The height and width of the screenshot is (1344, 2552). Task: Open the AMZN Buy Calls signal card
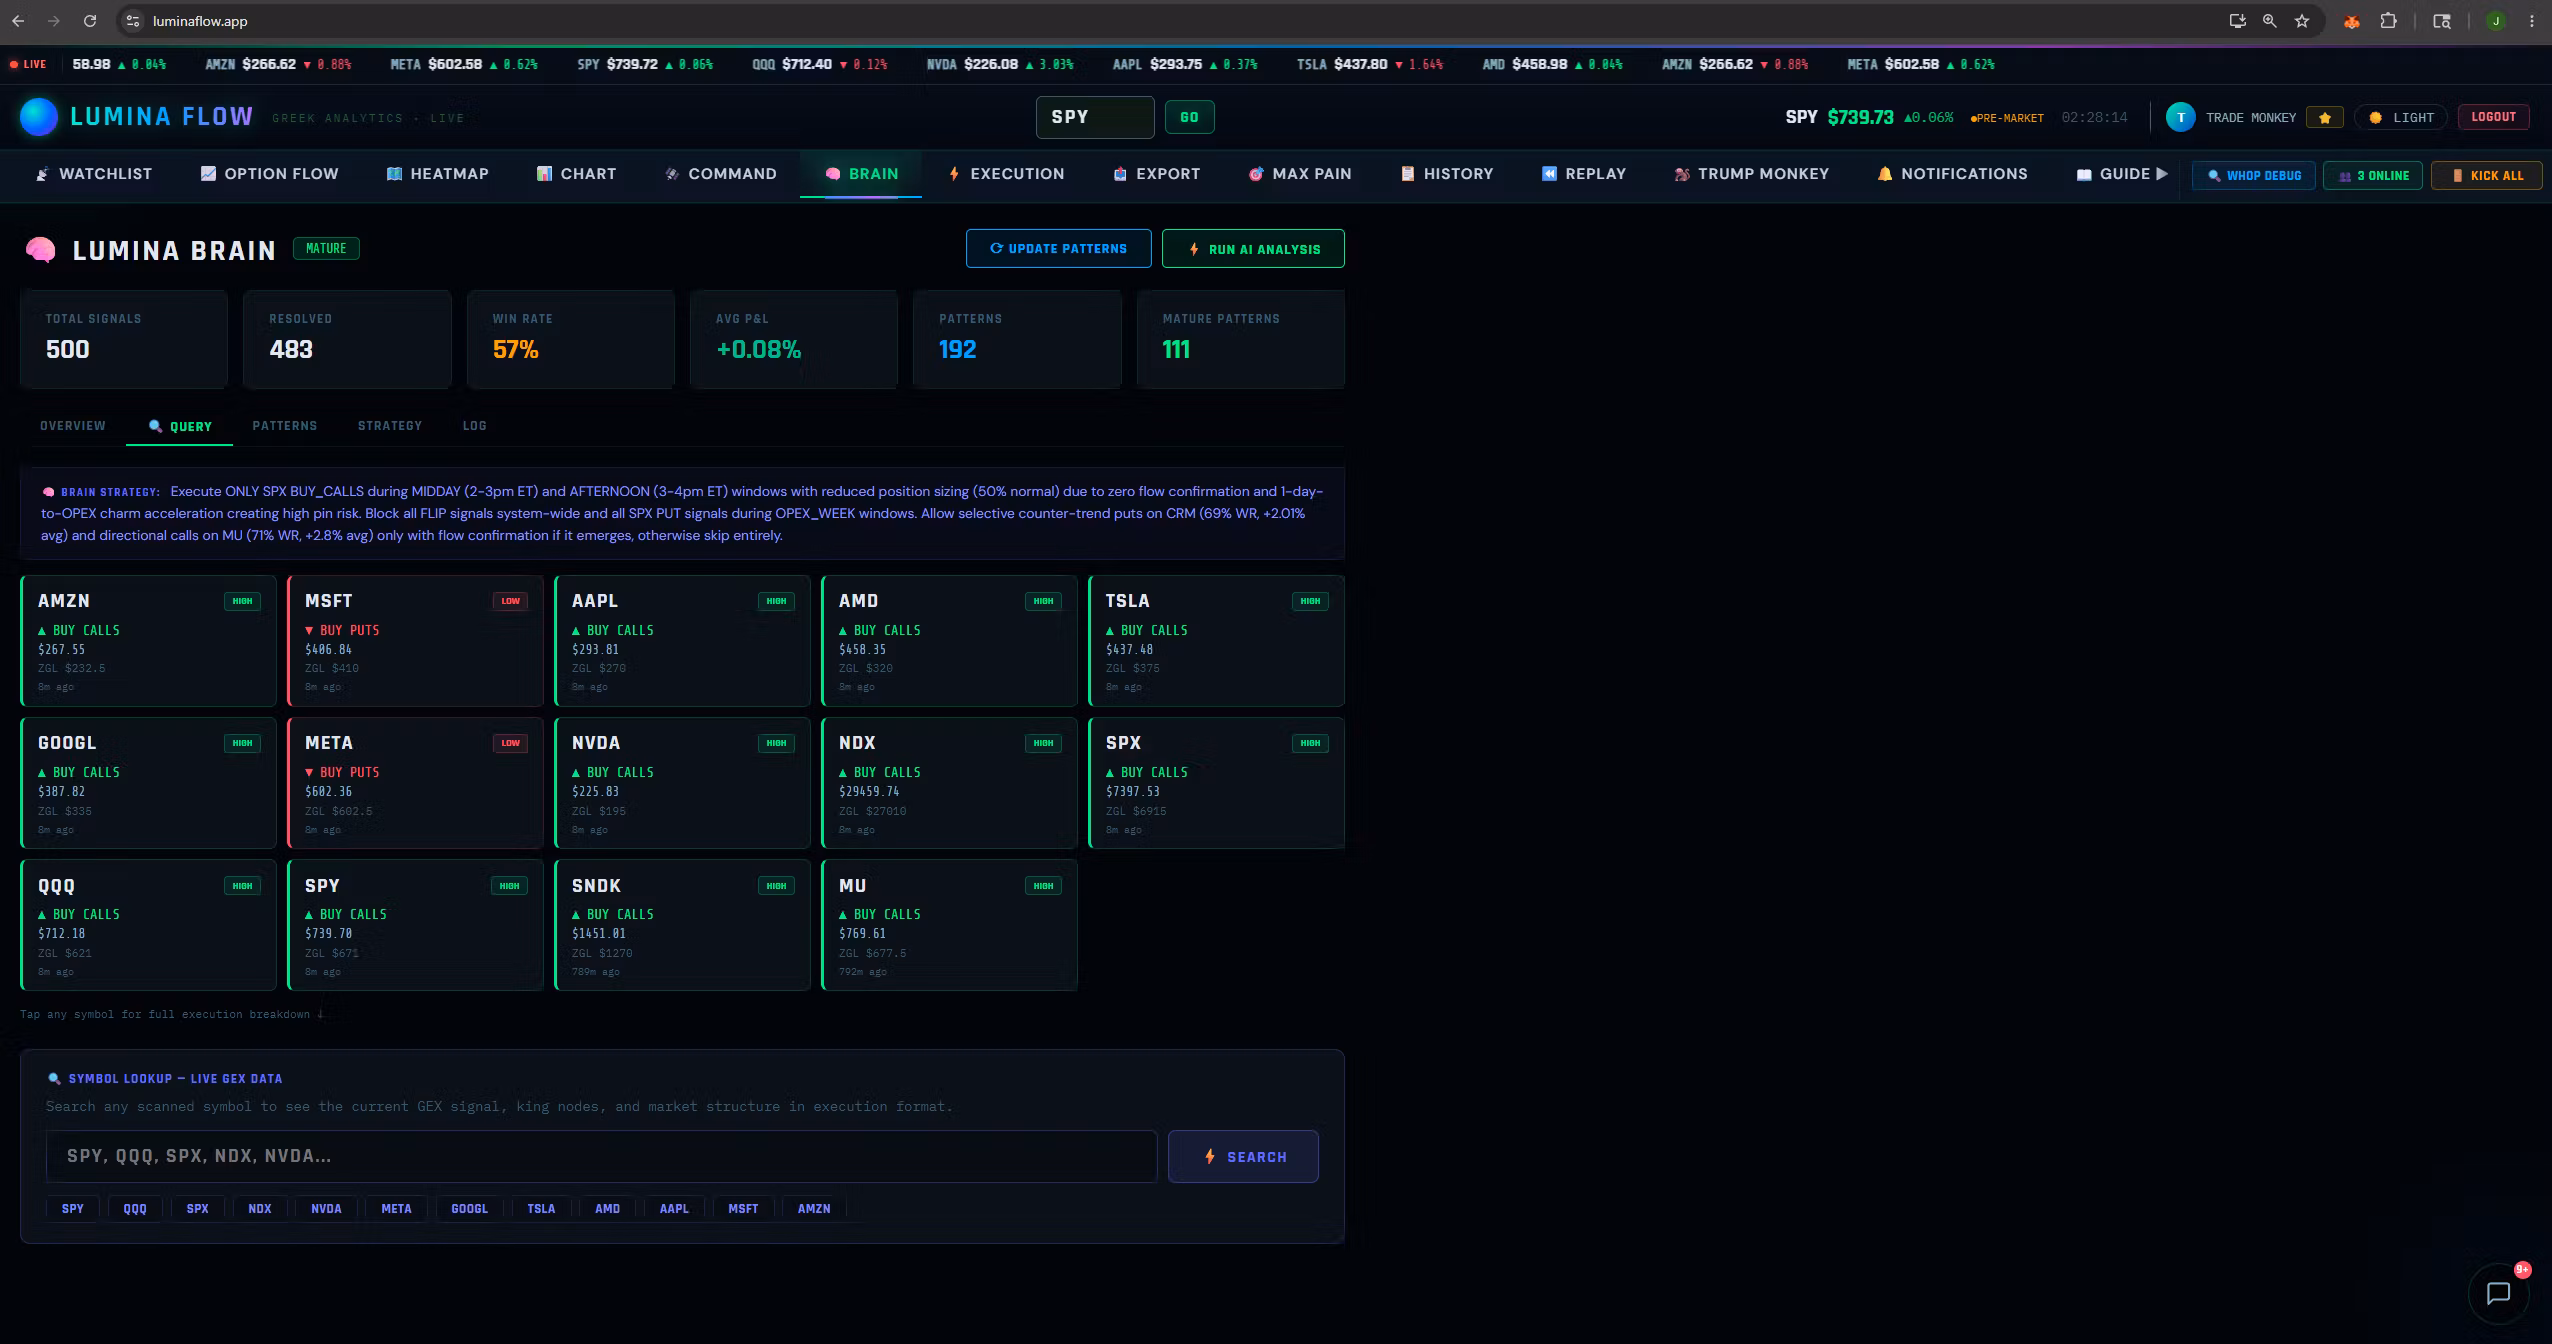[x=148, y=642]
